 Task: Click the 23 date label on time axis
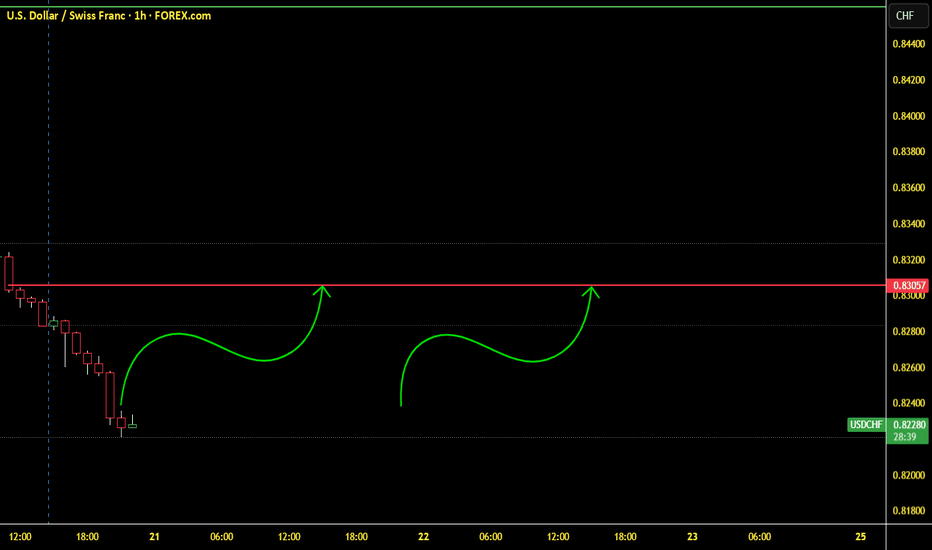[x=692, y=536]
